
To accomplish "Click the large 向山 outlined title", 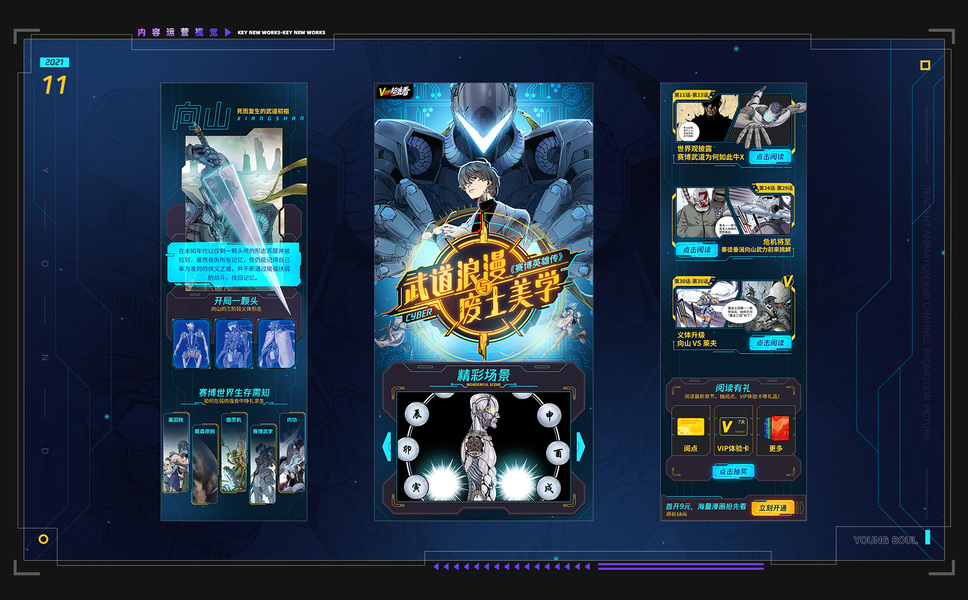I will pyautogui.click(x=201, y=116).
